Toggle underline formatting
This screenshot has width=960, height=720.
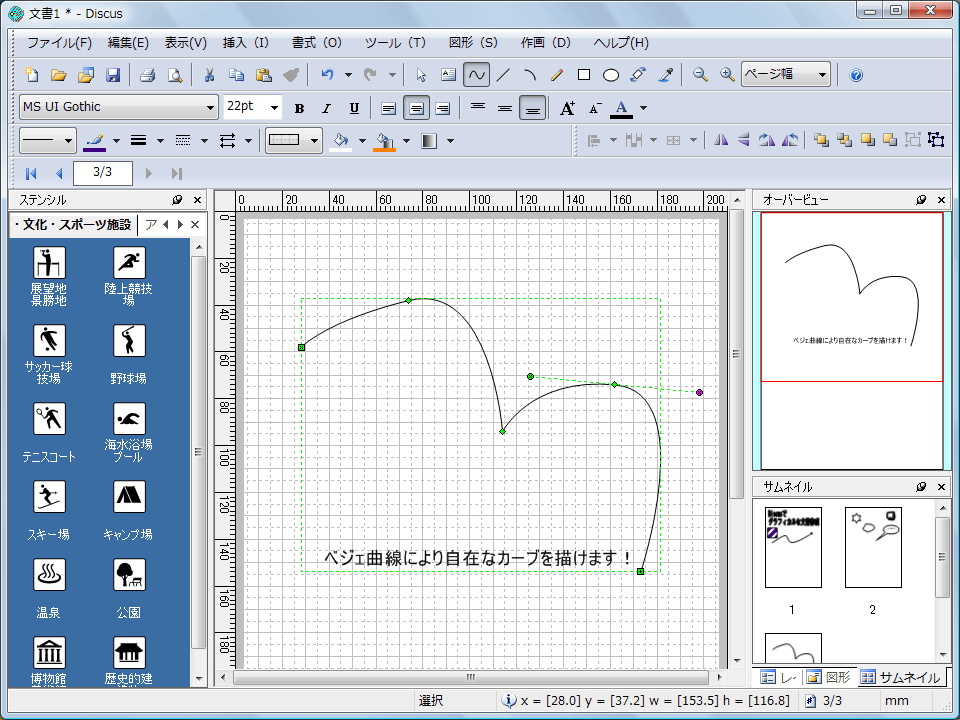click(354, 108)
